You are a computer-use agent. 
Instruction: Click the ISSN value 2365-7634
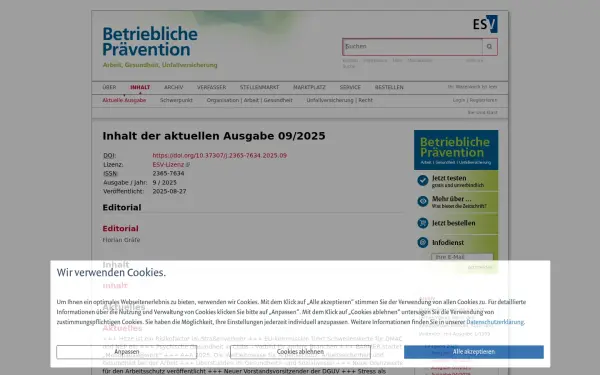point(168,173)
